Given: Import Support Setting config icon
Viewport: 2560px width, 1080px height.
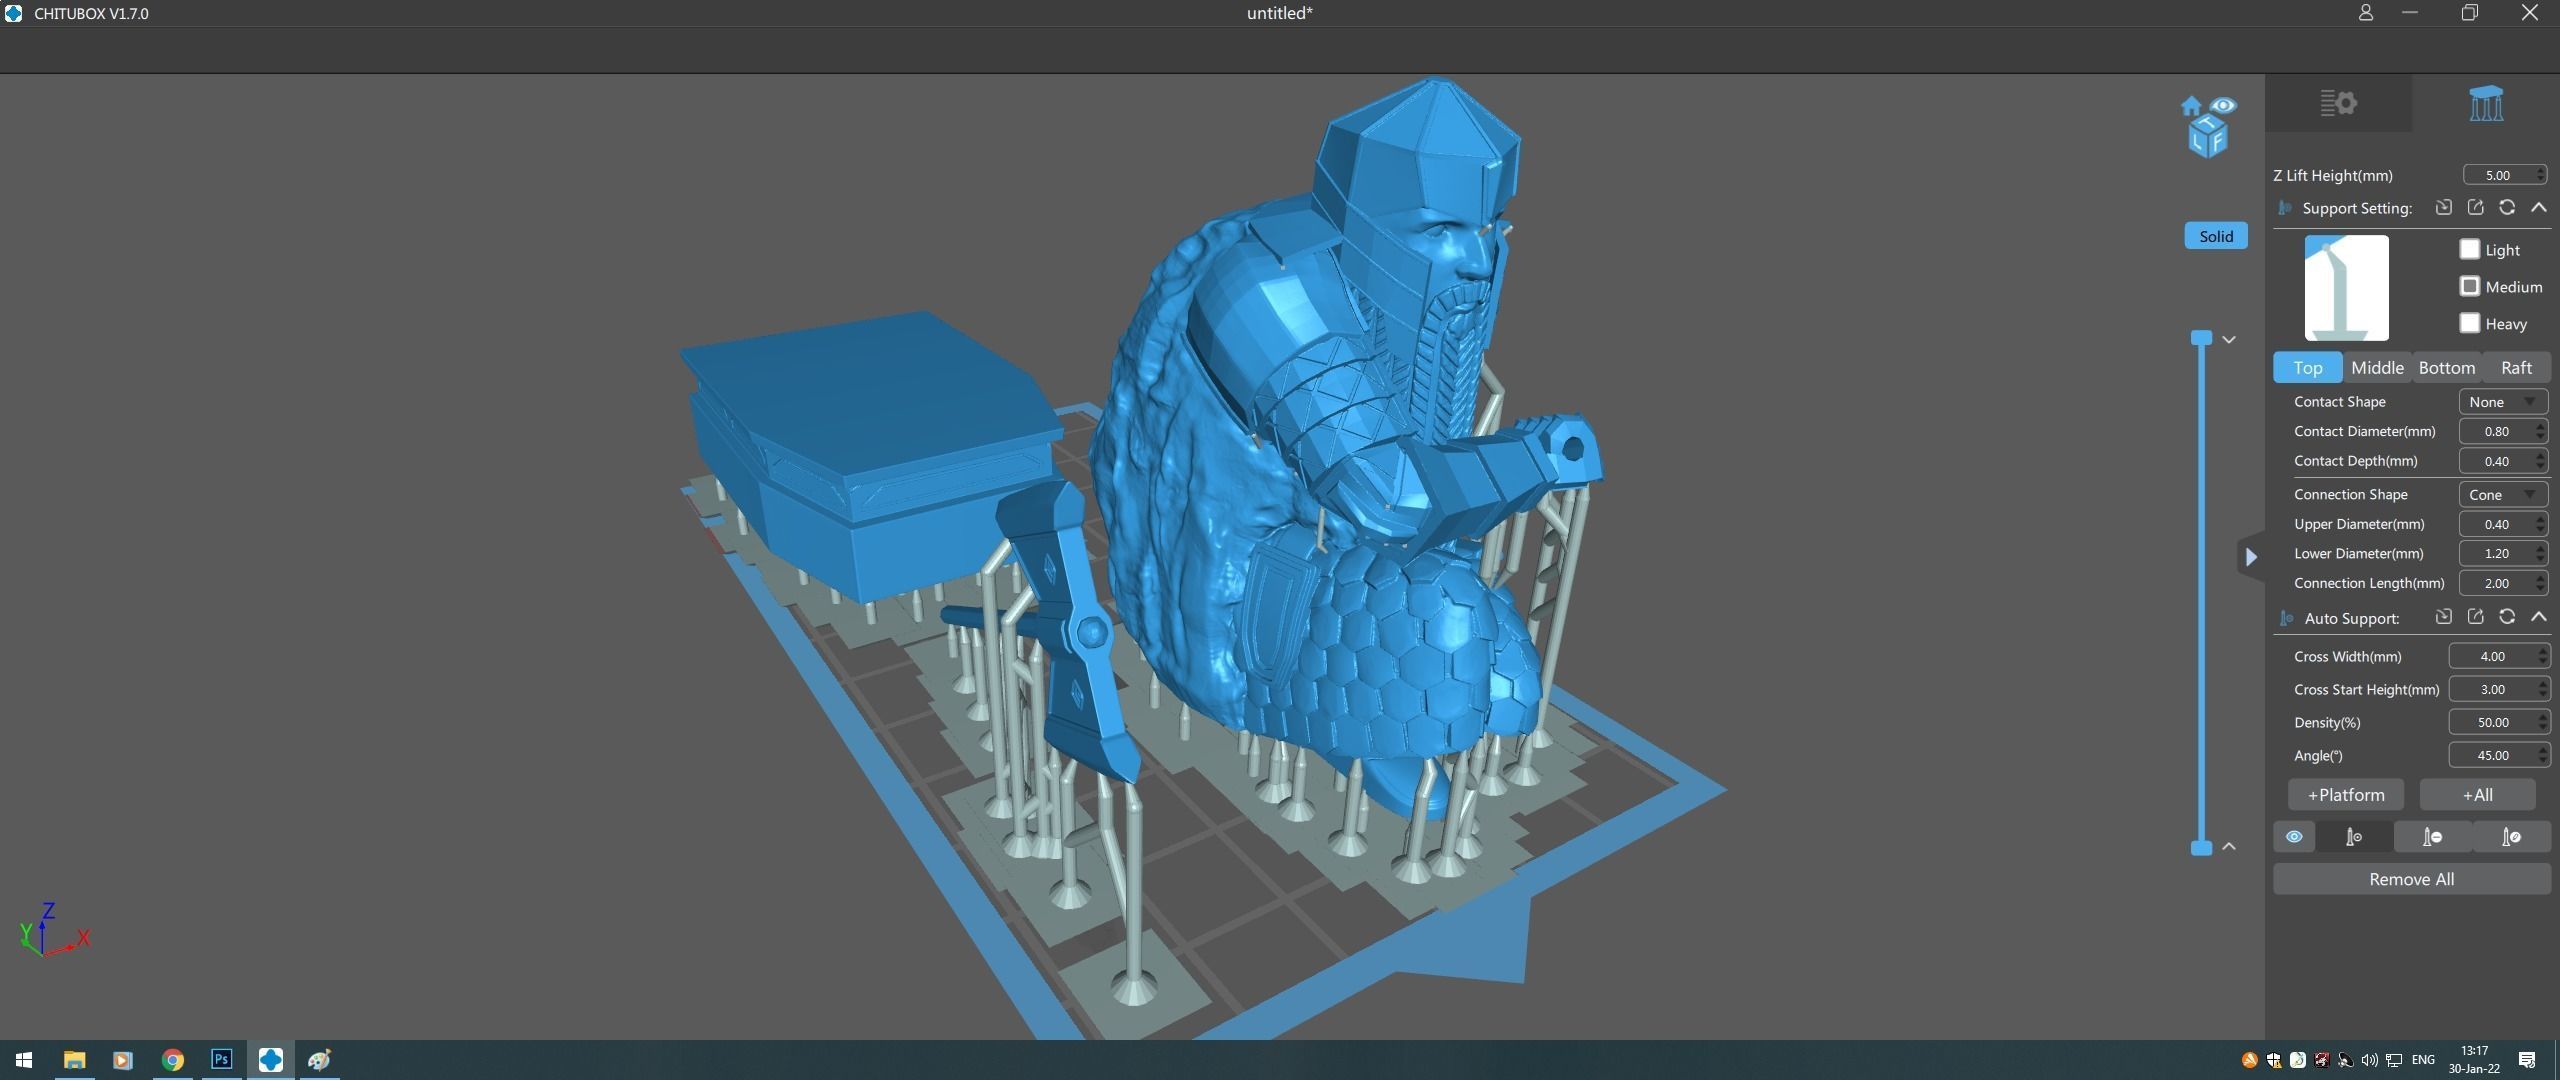Looking at the screenshot, I should pos(2443,207).
